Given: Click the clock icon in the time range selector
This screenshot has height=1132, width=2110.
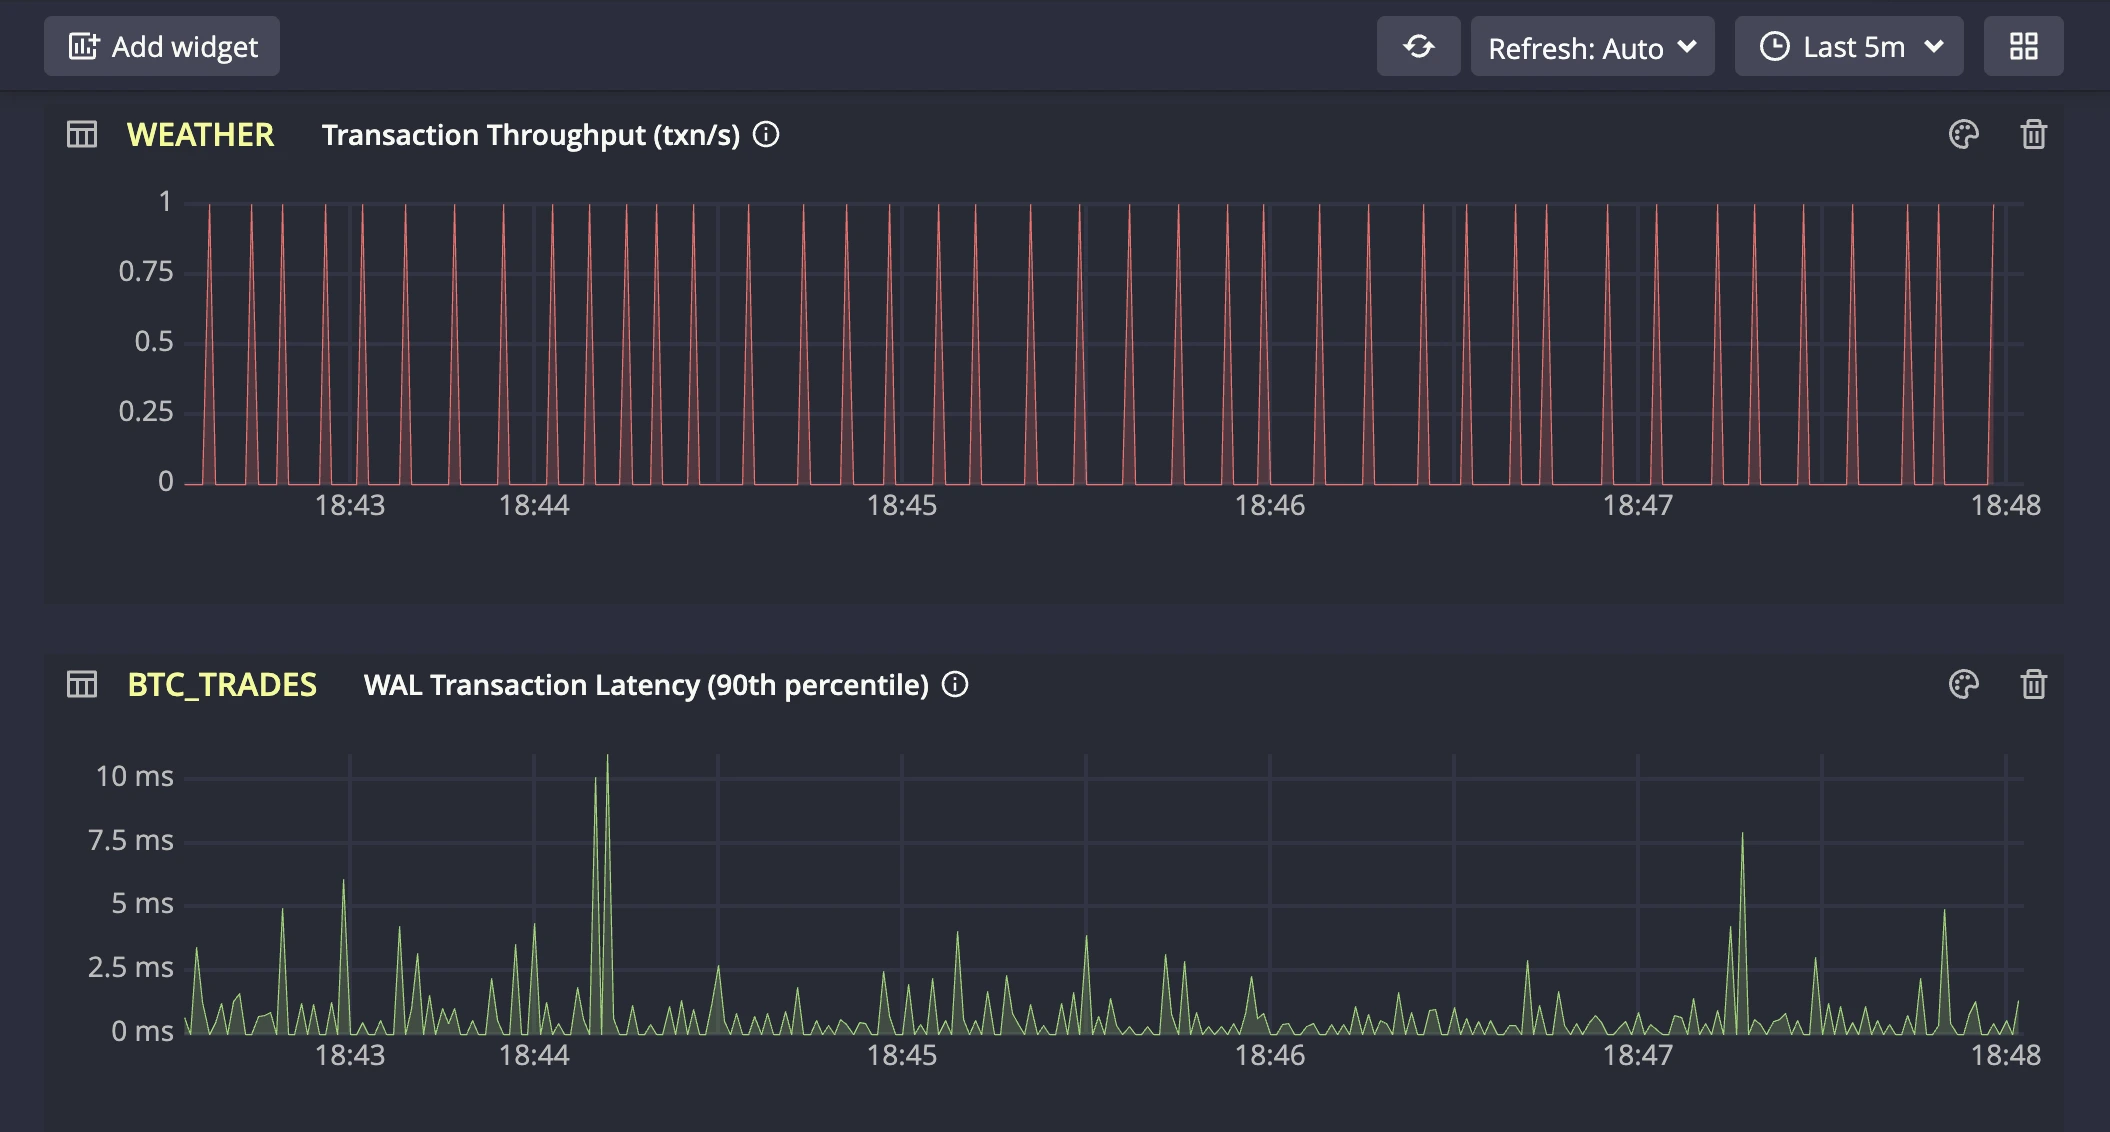Looking at the screenshot, I should (1776, 46).
